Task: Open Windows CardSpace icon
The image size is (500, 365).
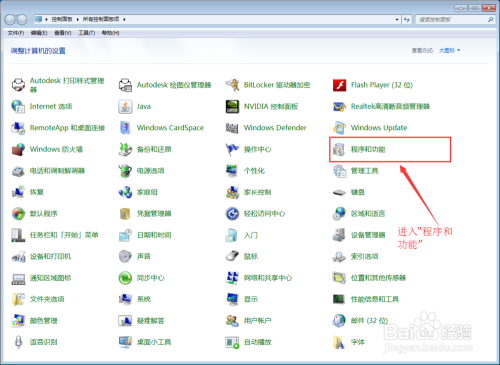Action: coord(125,128)
